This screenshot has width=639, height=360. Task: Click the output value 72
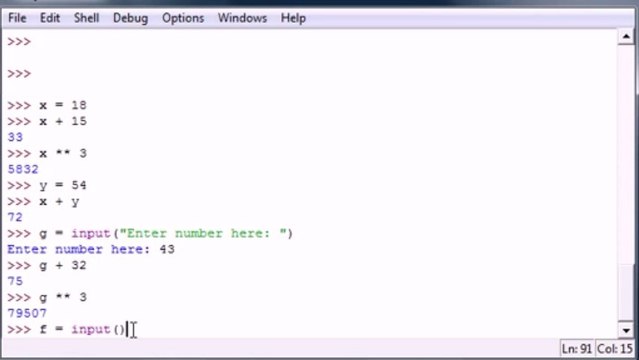click(x=15, y=217)
